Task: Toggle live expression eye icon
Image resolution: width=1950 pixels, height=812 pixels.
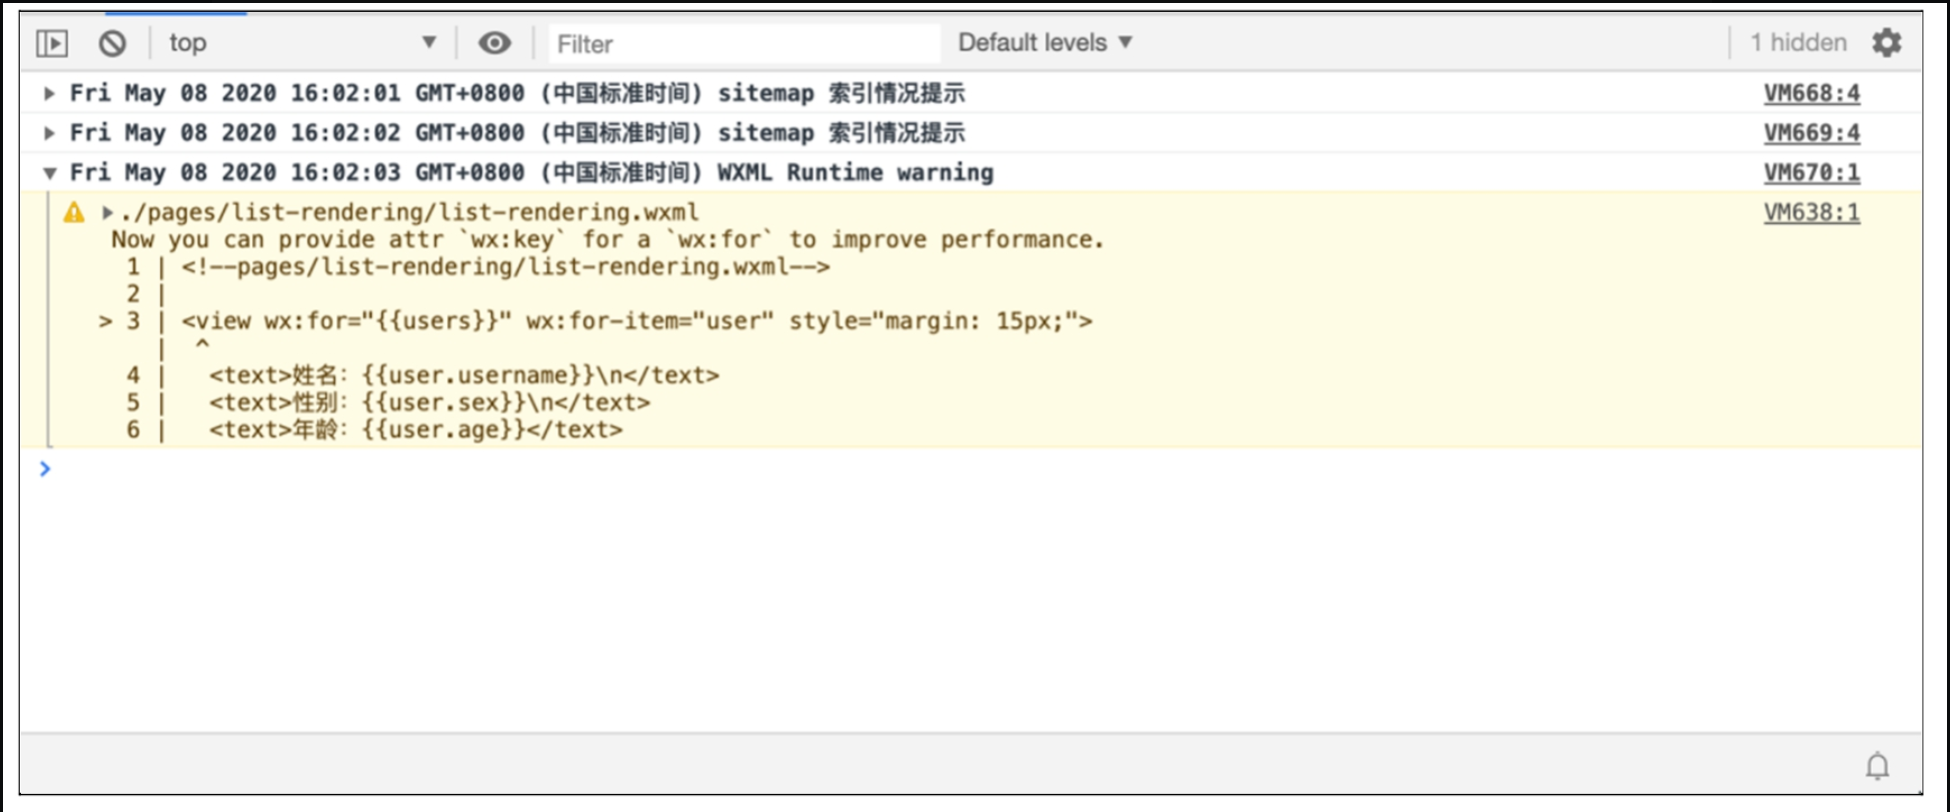Action: (494, 43)
